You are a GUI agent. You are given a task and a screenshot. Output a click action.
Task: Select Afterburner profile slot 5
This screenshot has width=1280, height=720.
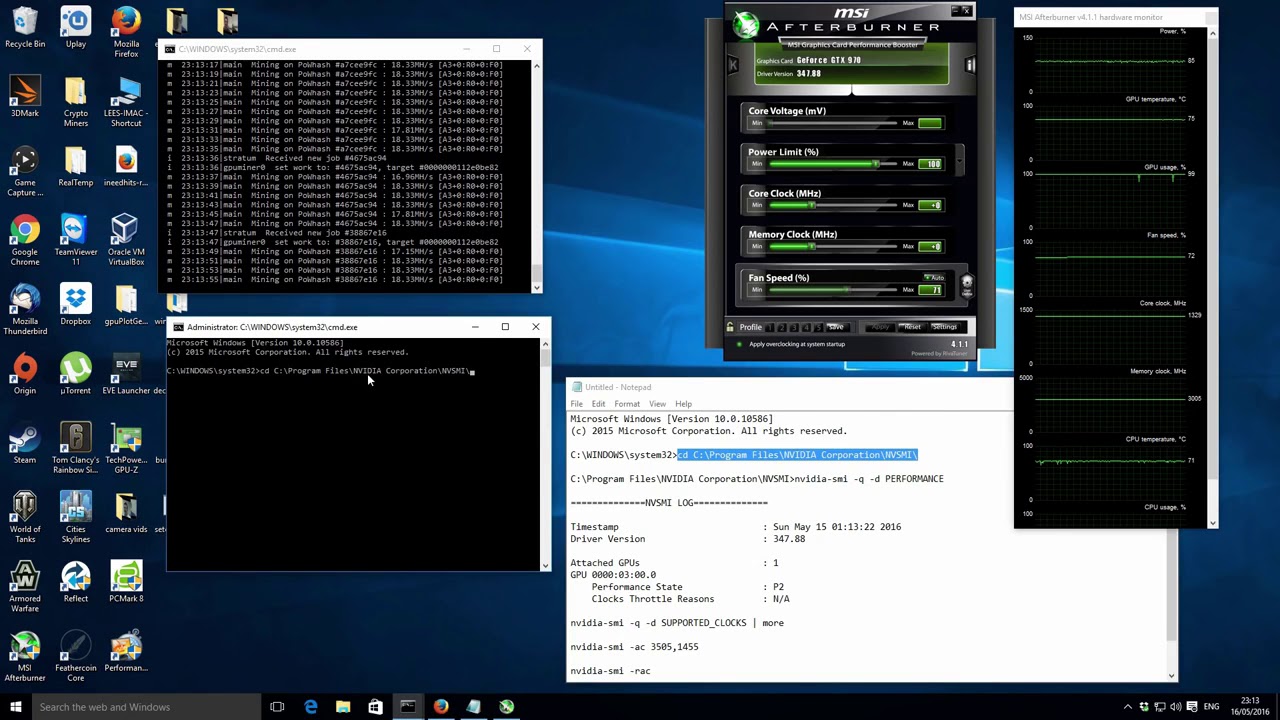click(818, 327)
